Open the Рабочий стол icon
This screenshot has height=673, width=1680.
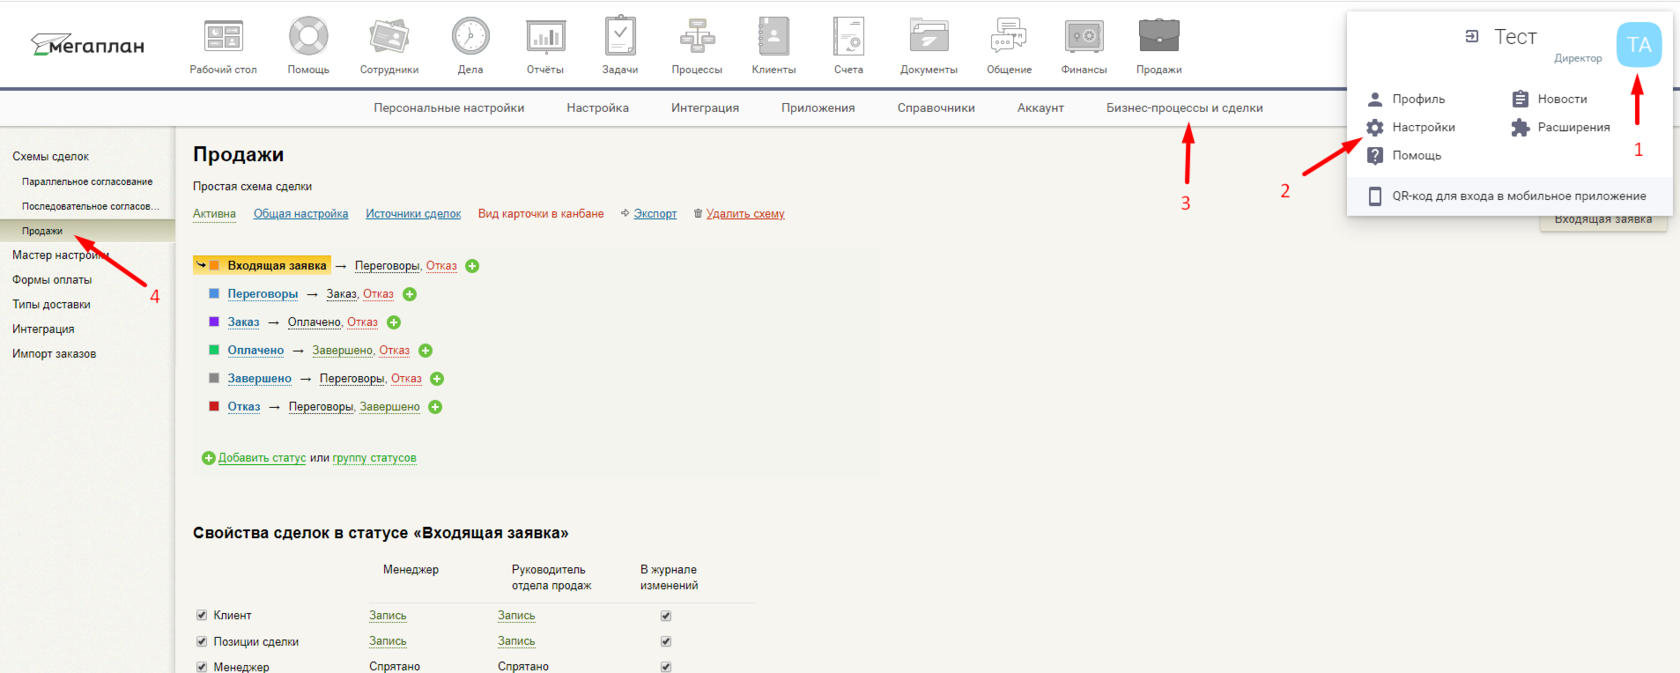coord(223,37)
